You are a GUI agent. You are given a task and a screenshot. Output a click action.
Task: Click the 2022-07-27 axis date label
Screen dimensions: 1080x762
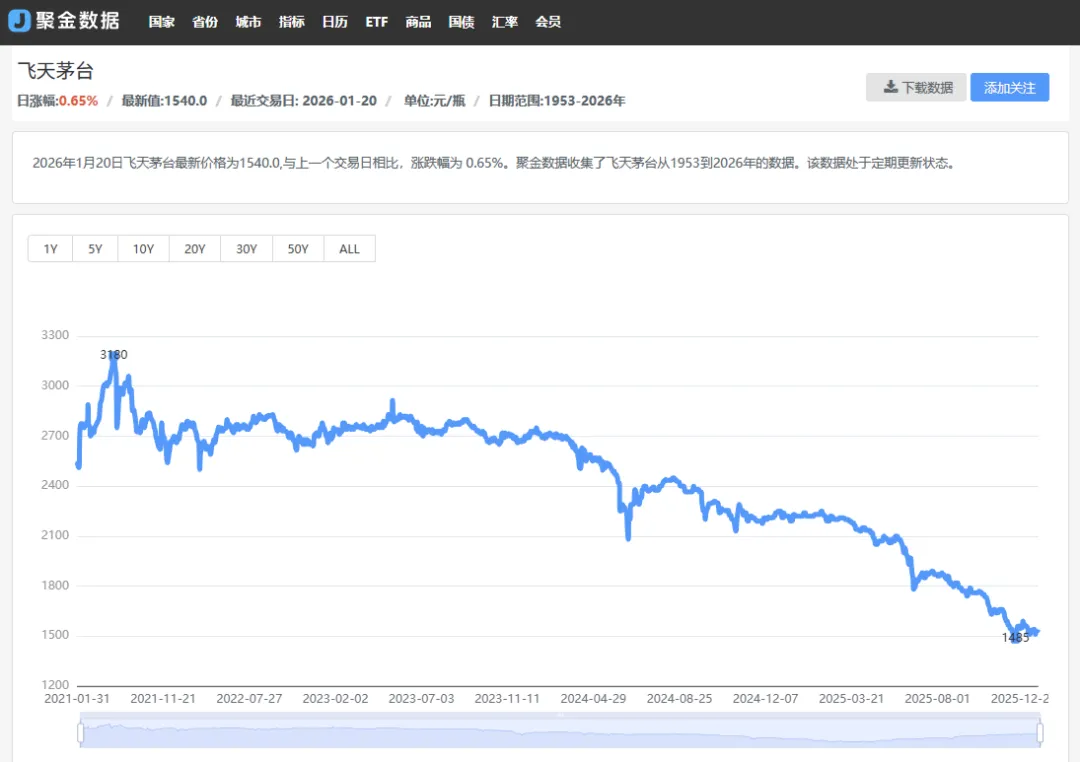tap(249, 699)
